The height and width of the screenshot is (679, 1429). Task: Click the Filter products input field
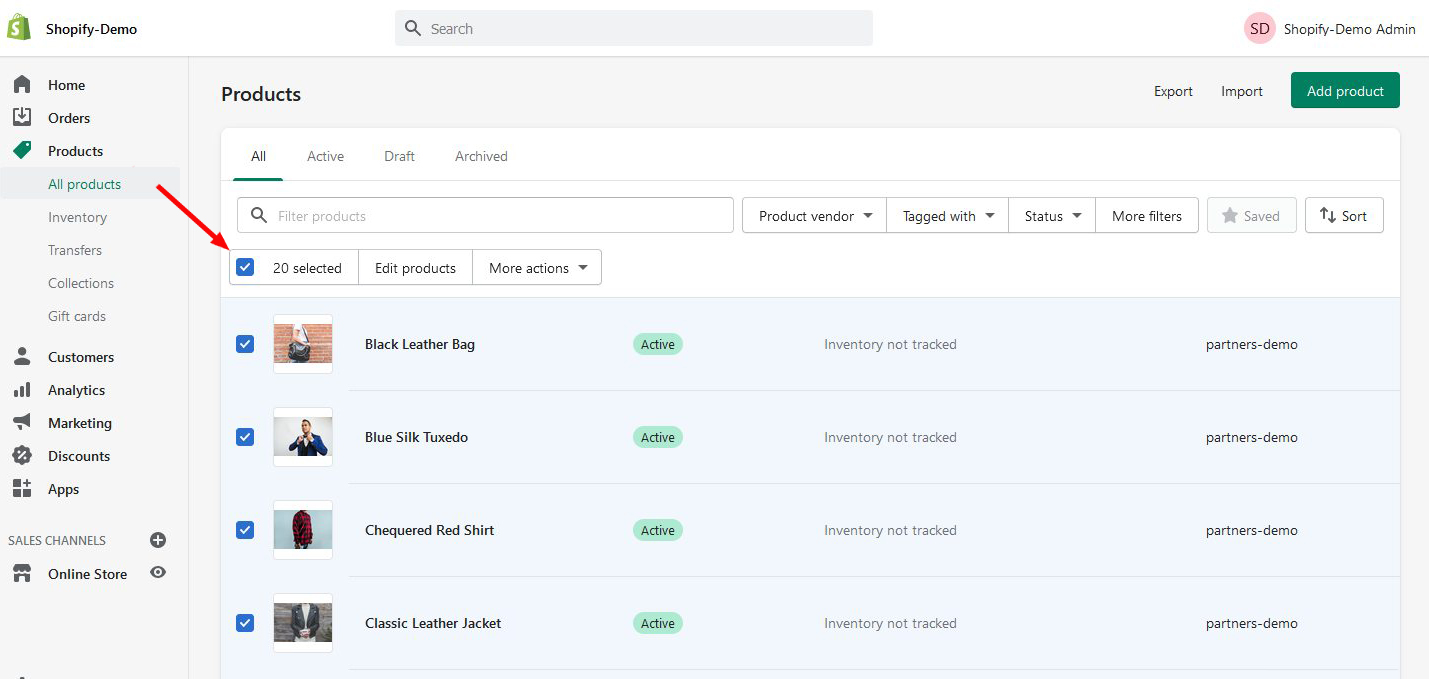tap(500, 216)
